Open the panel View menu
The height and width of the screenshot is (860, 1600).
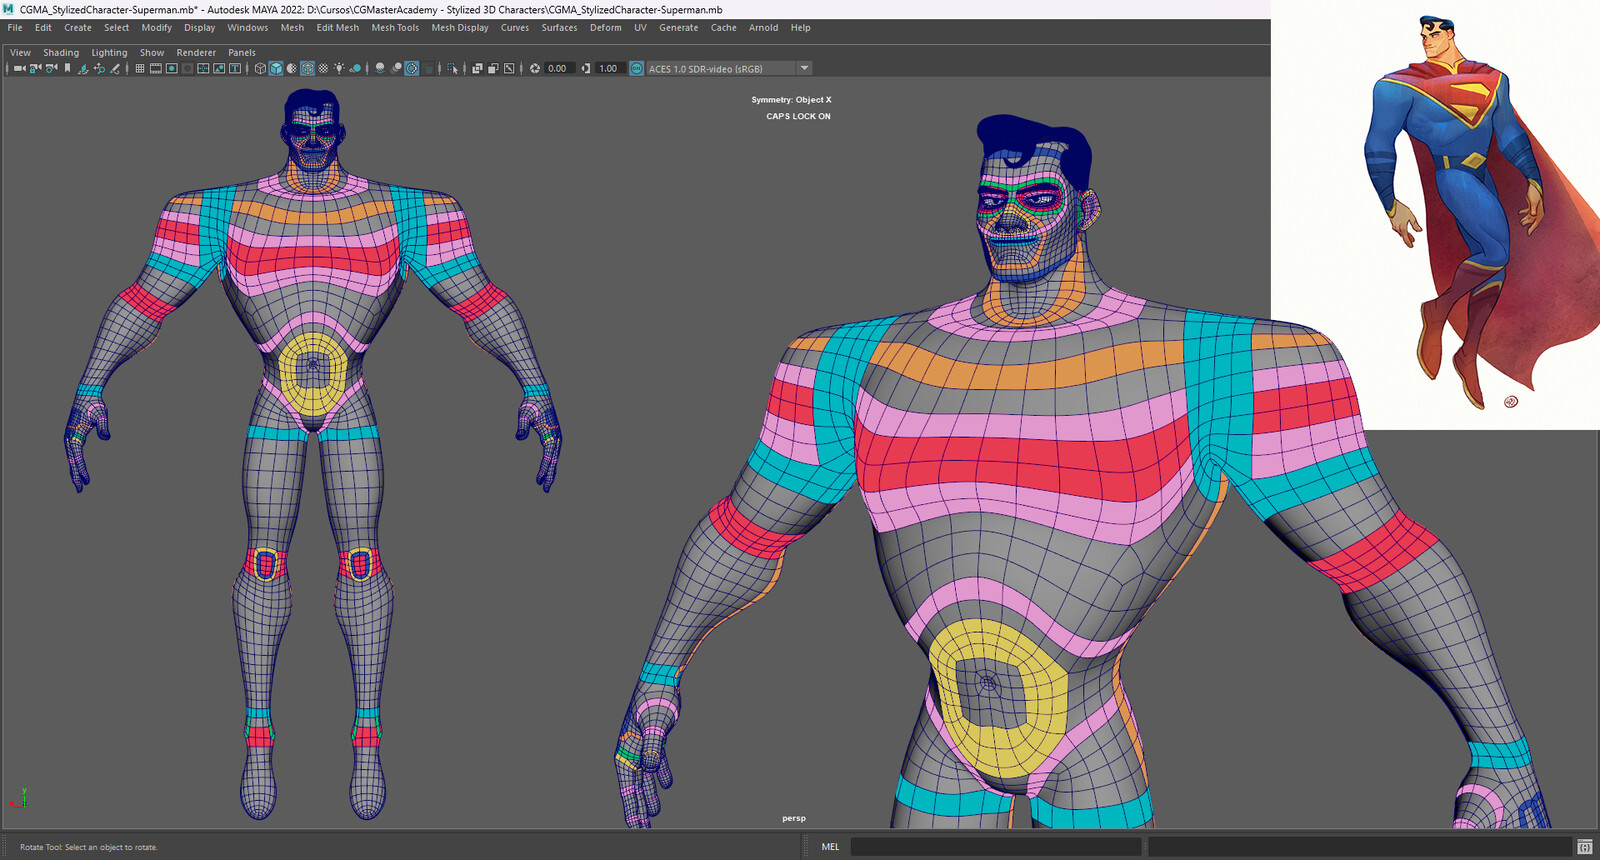(x=20, y=53)
